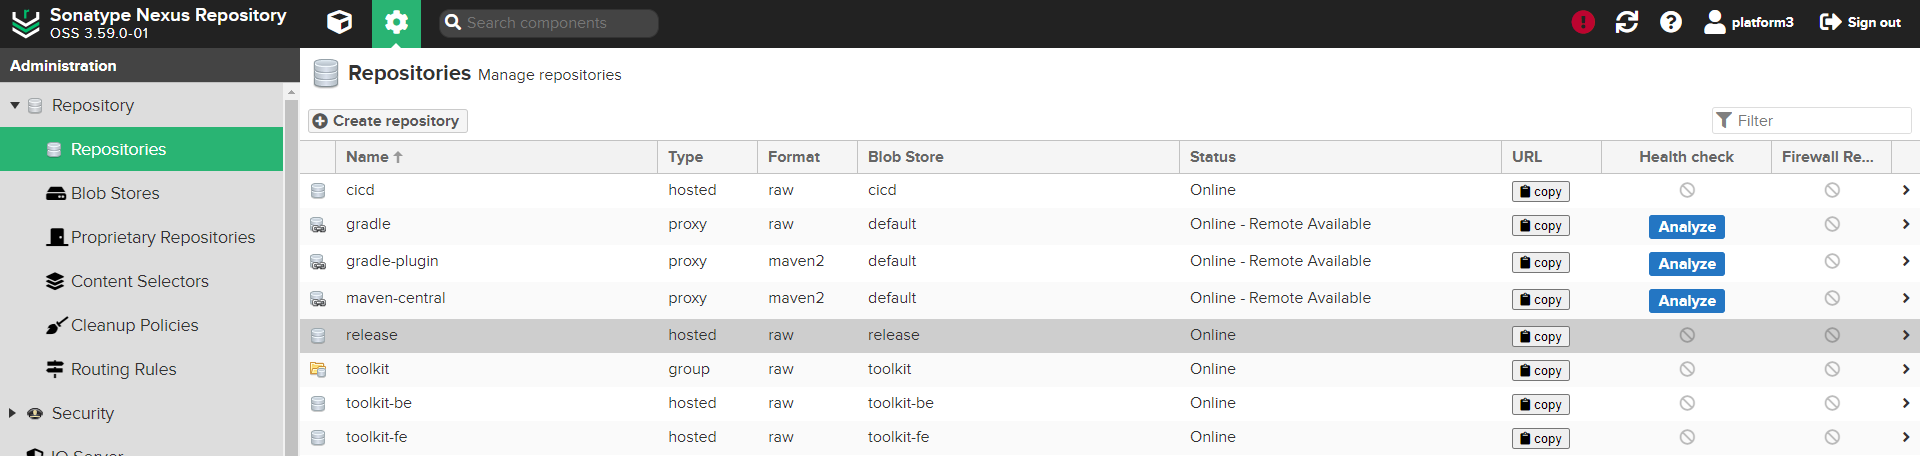Click the cicd hosted repository icon
This screenshot has height=456, width=1920.
coord(318,190)
